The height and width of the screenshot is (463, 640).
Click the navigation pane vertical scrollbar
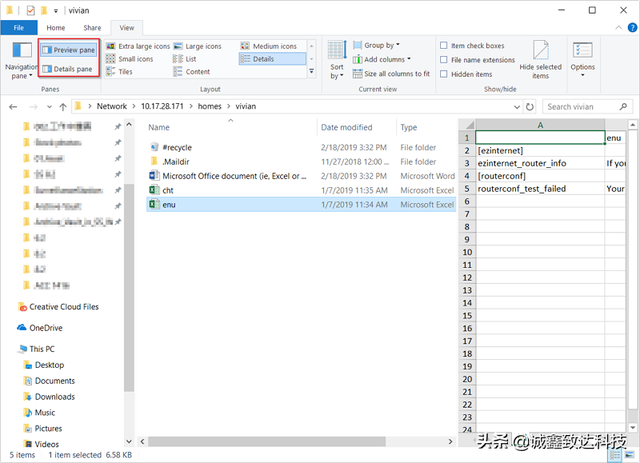[129, 288]
